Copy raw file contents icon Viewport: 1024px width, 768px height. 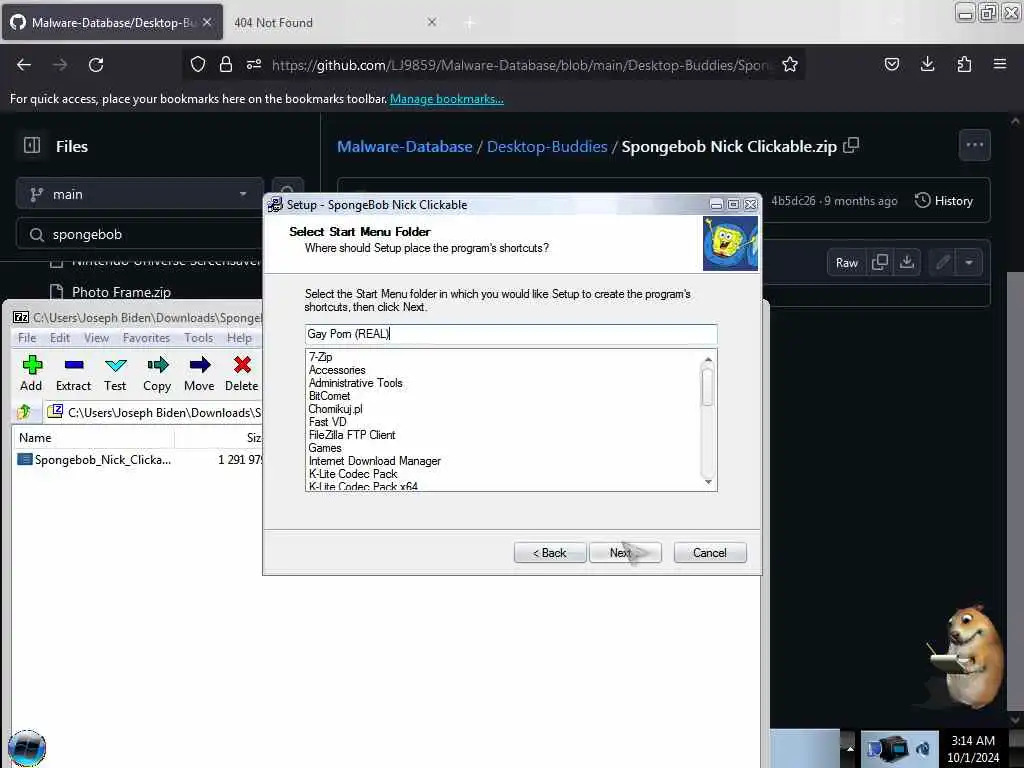(x=880, y=263)
